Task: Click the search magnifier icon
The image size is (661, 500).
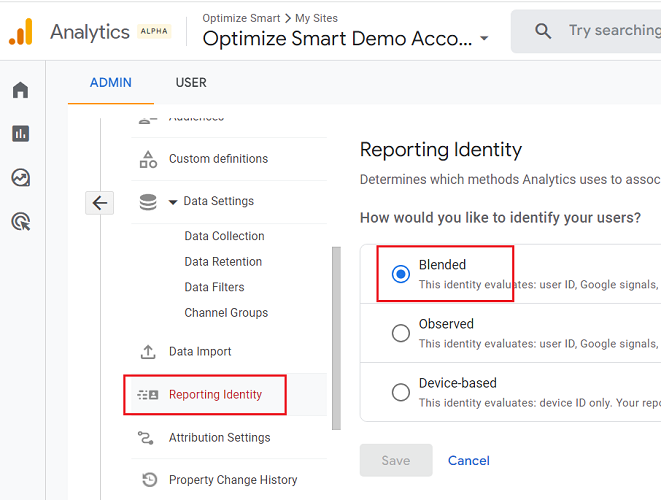Action: click(x=543, y=31)
